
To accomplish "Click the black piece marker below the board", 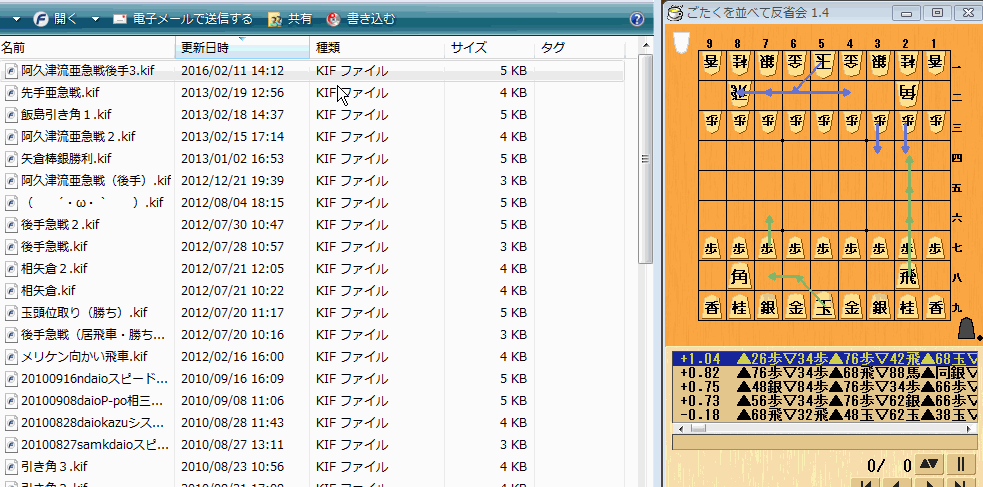I will click(x=966, y=329).
